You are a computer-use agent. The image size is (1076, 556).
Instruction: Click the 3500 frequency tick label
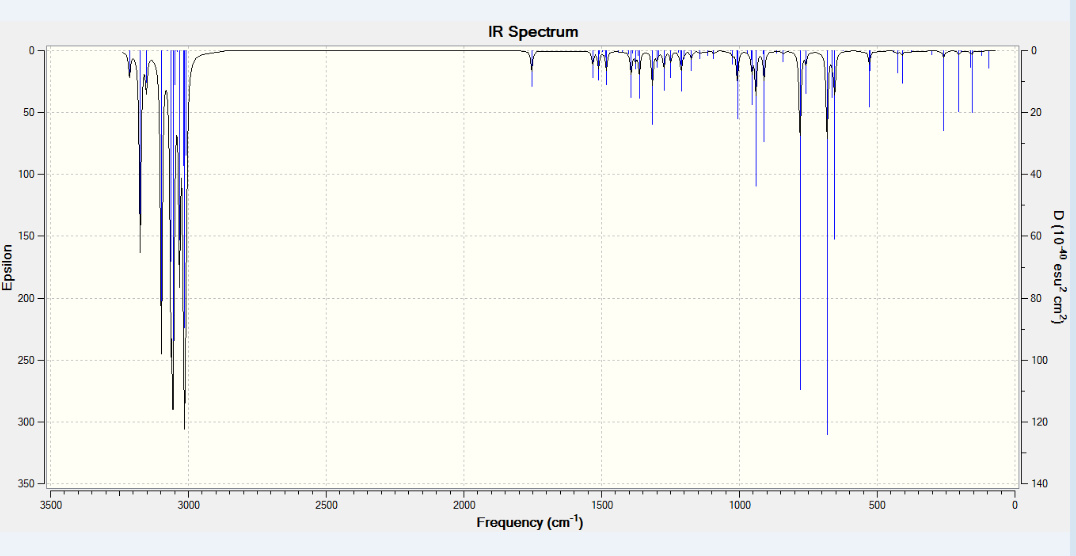pos(50,505)
